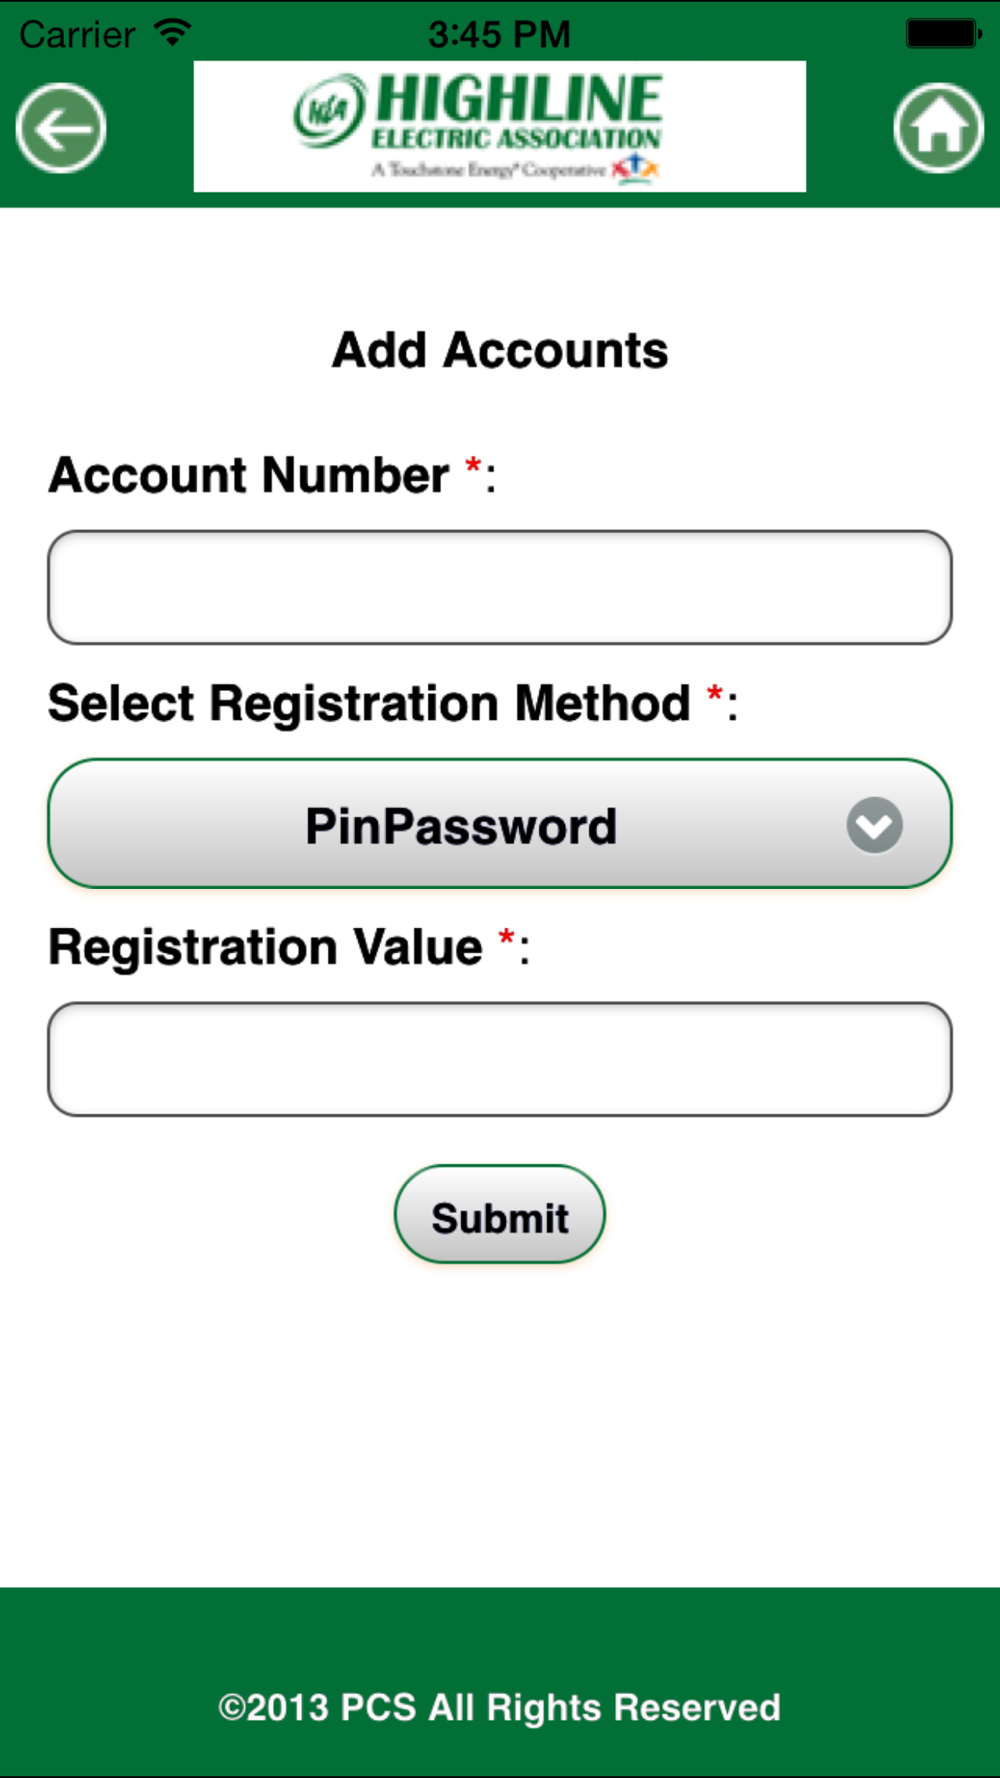The image size is (1000, 1778).
Task: Tap the Carrier text in status bar
Action: (77, 34)
